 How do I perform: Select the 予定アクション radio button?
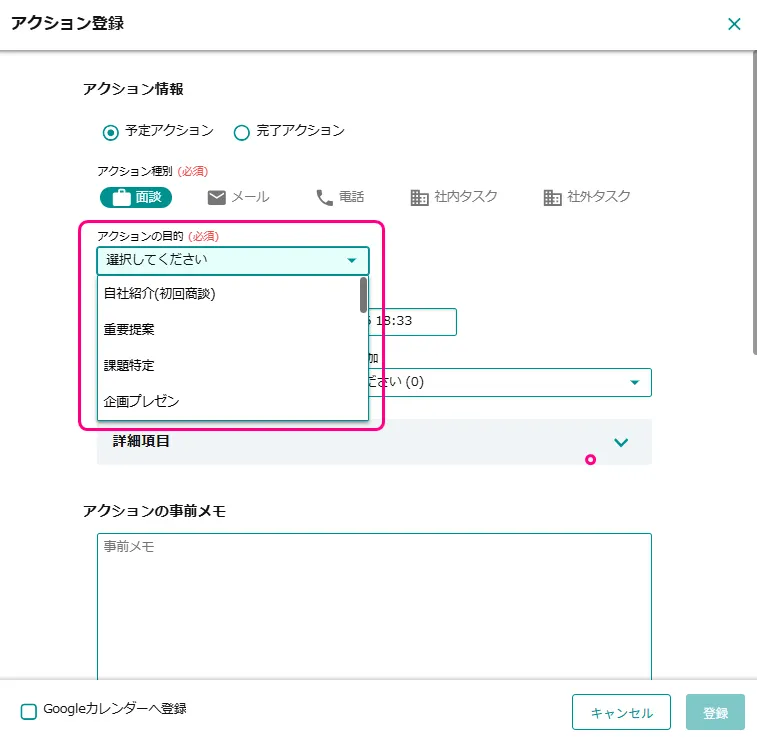tap(111, 132)
